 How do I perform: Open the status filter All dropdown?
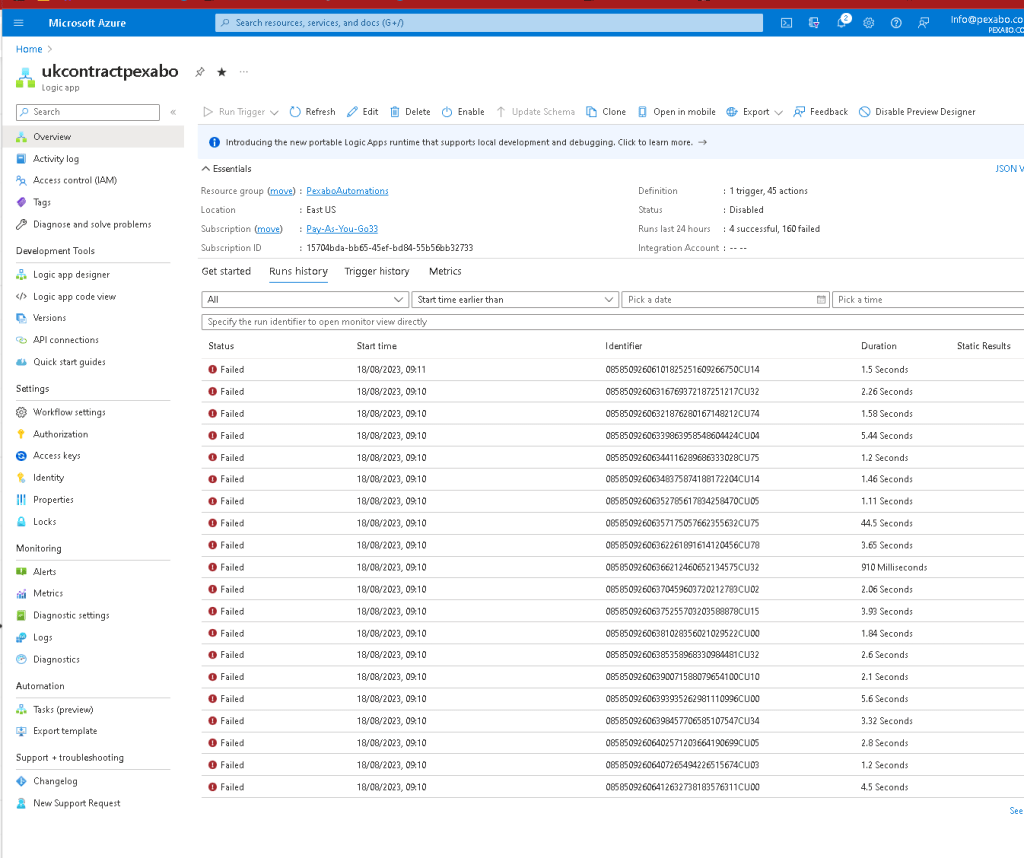305,300
